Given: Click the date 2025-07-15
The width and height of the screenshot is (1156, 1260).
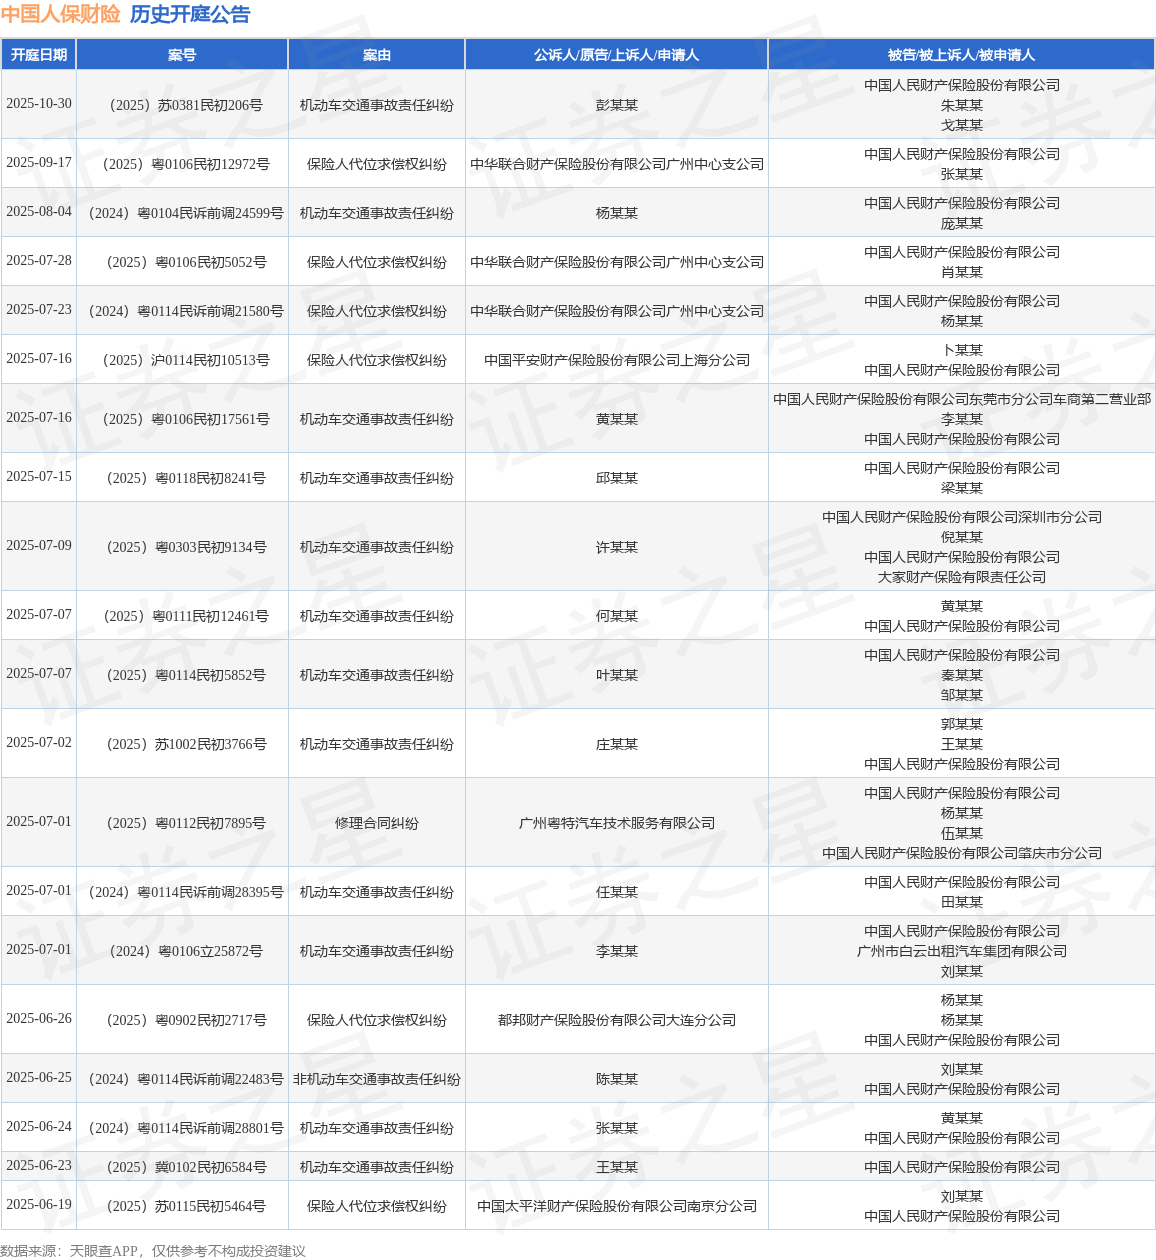Looking at the screenshot, I should pos(39,477).
